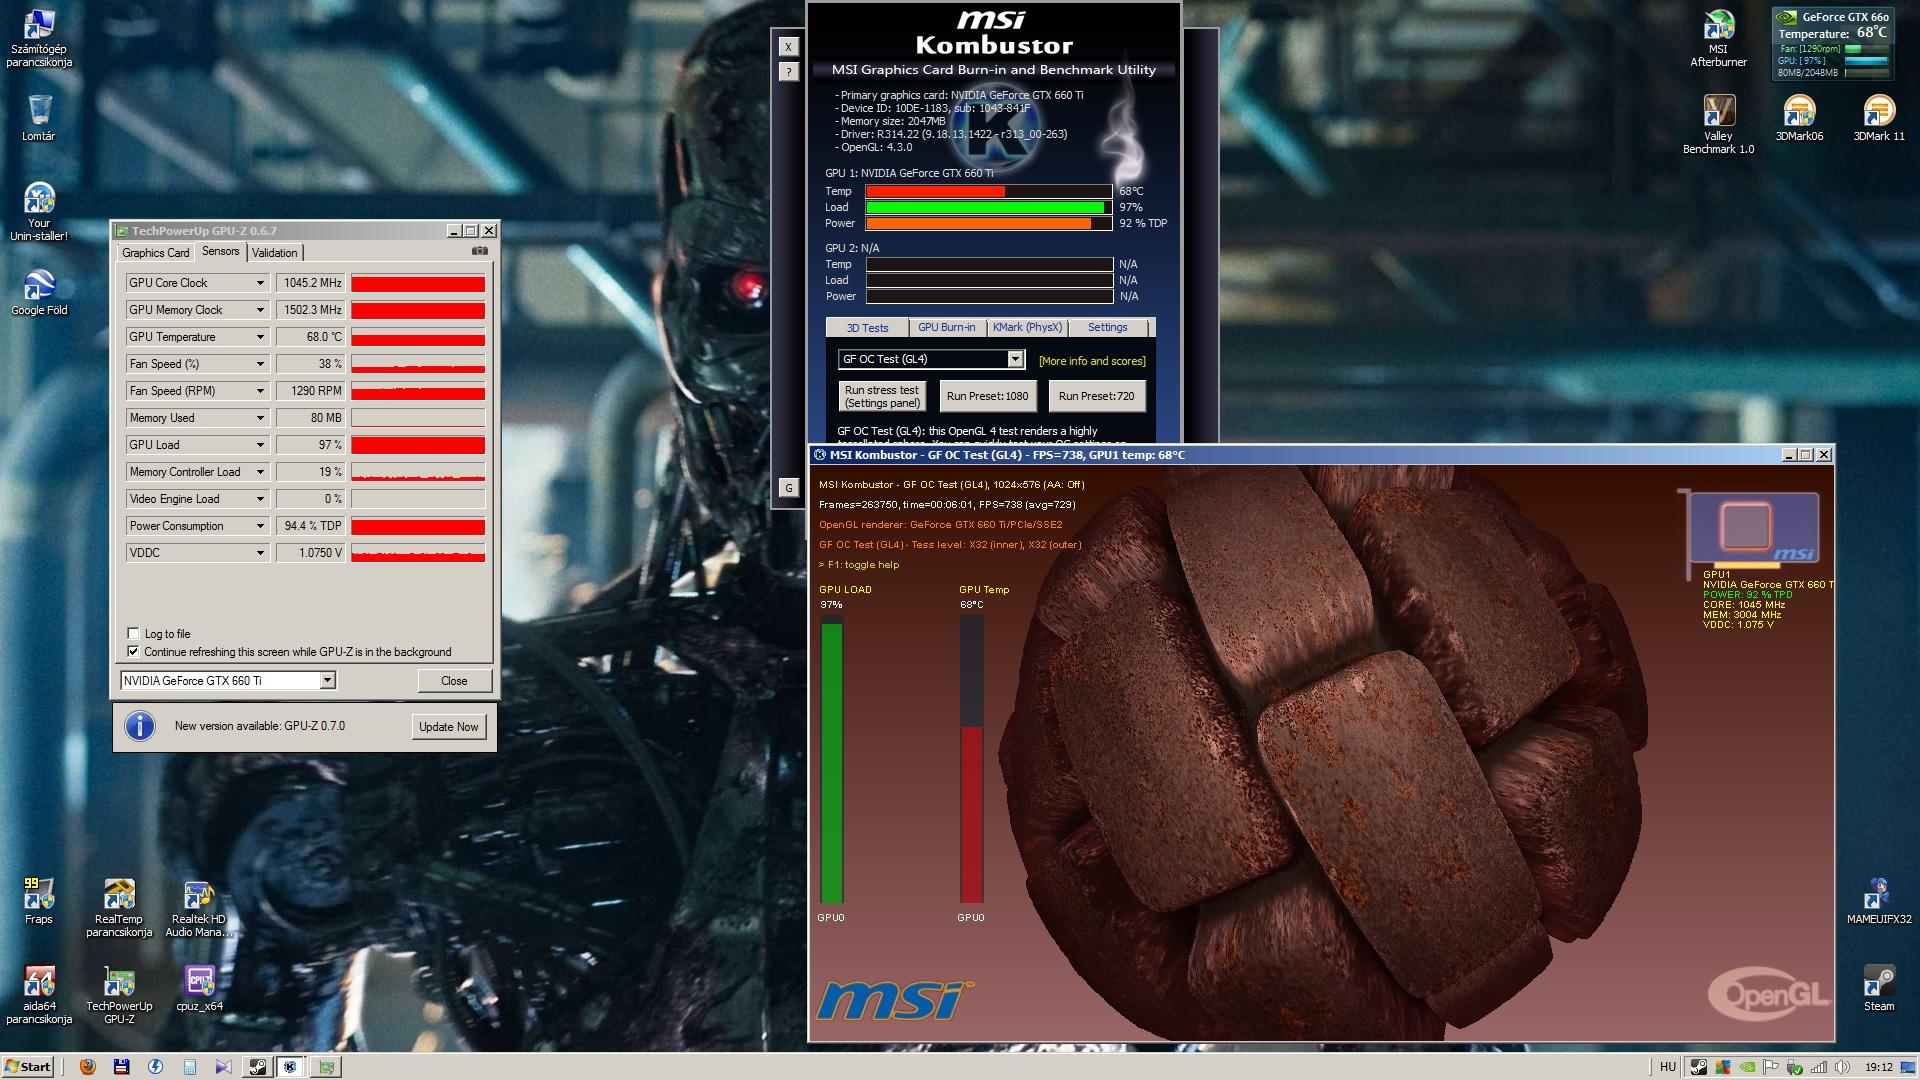Click Kombustor side panel G button

point(788,488)
